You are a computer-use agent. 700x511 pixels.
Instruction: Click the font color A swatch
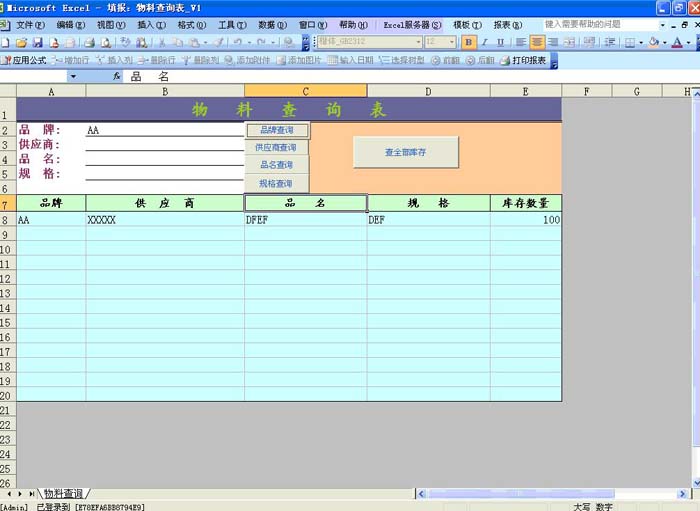677,43
